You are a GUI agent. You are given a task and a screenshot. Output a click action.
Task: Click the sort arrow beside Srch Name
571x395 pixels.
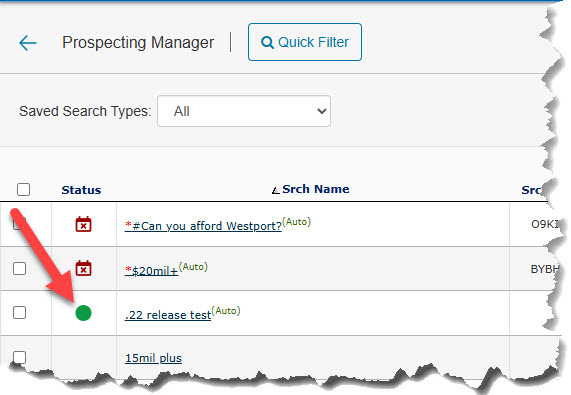pyautogui.click(x=276, y=190)
